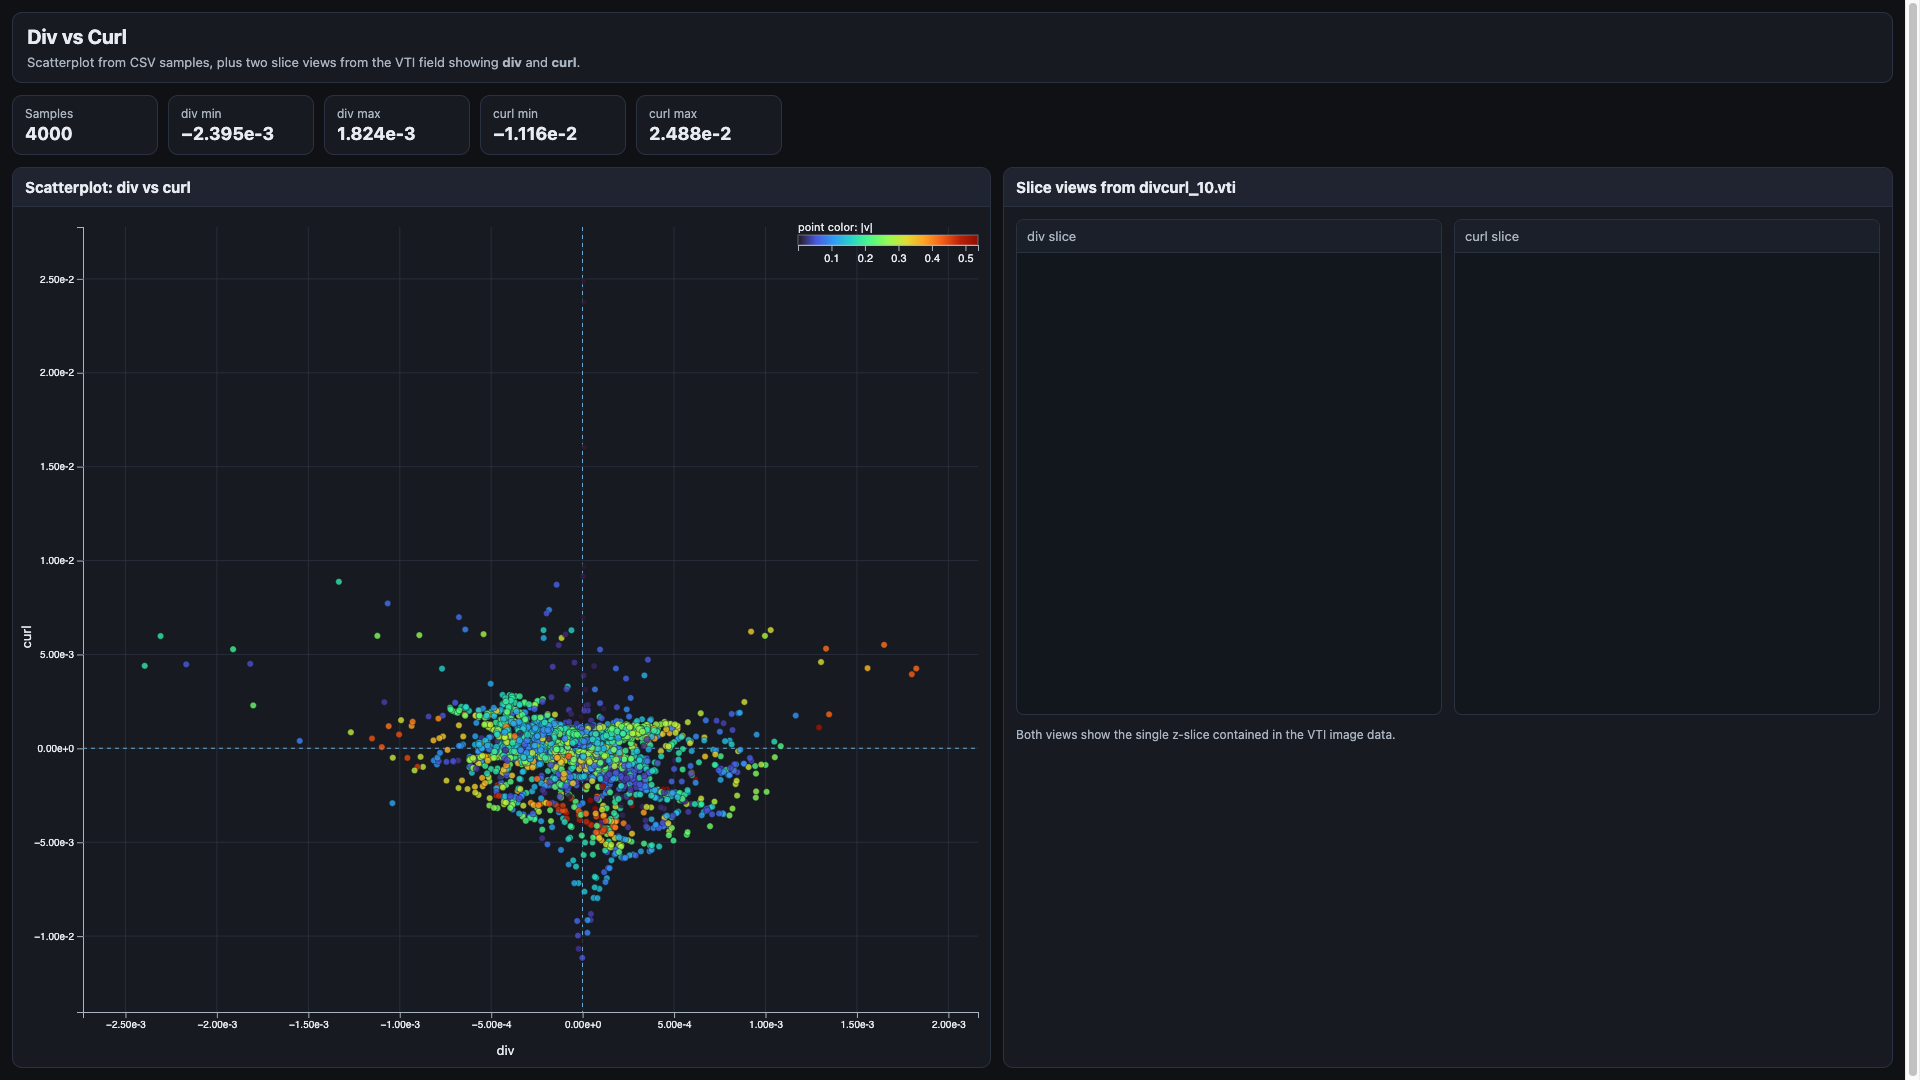
Task: Click the y-axis tick 2.50e-2
Action: pyautogui.click(x=57, y=279)
